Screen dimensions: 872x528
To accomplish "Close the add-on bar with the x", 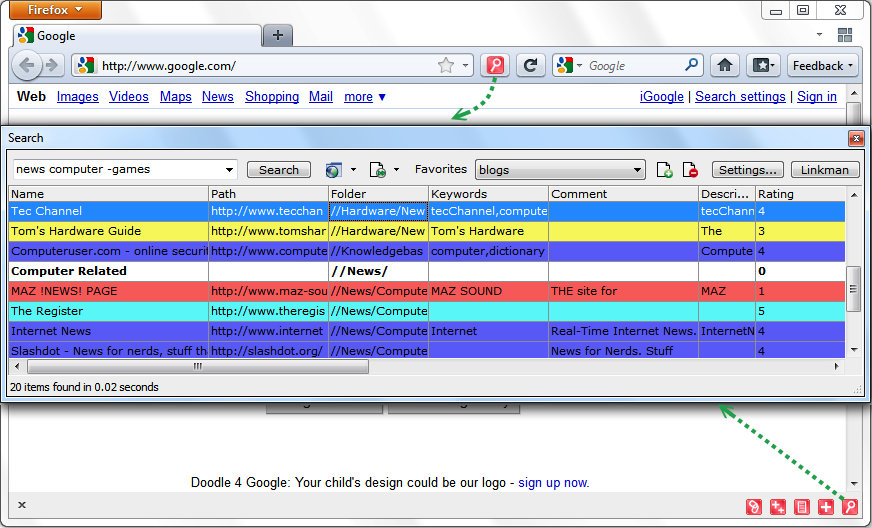I will point(22,505).
